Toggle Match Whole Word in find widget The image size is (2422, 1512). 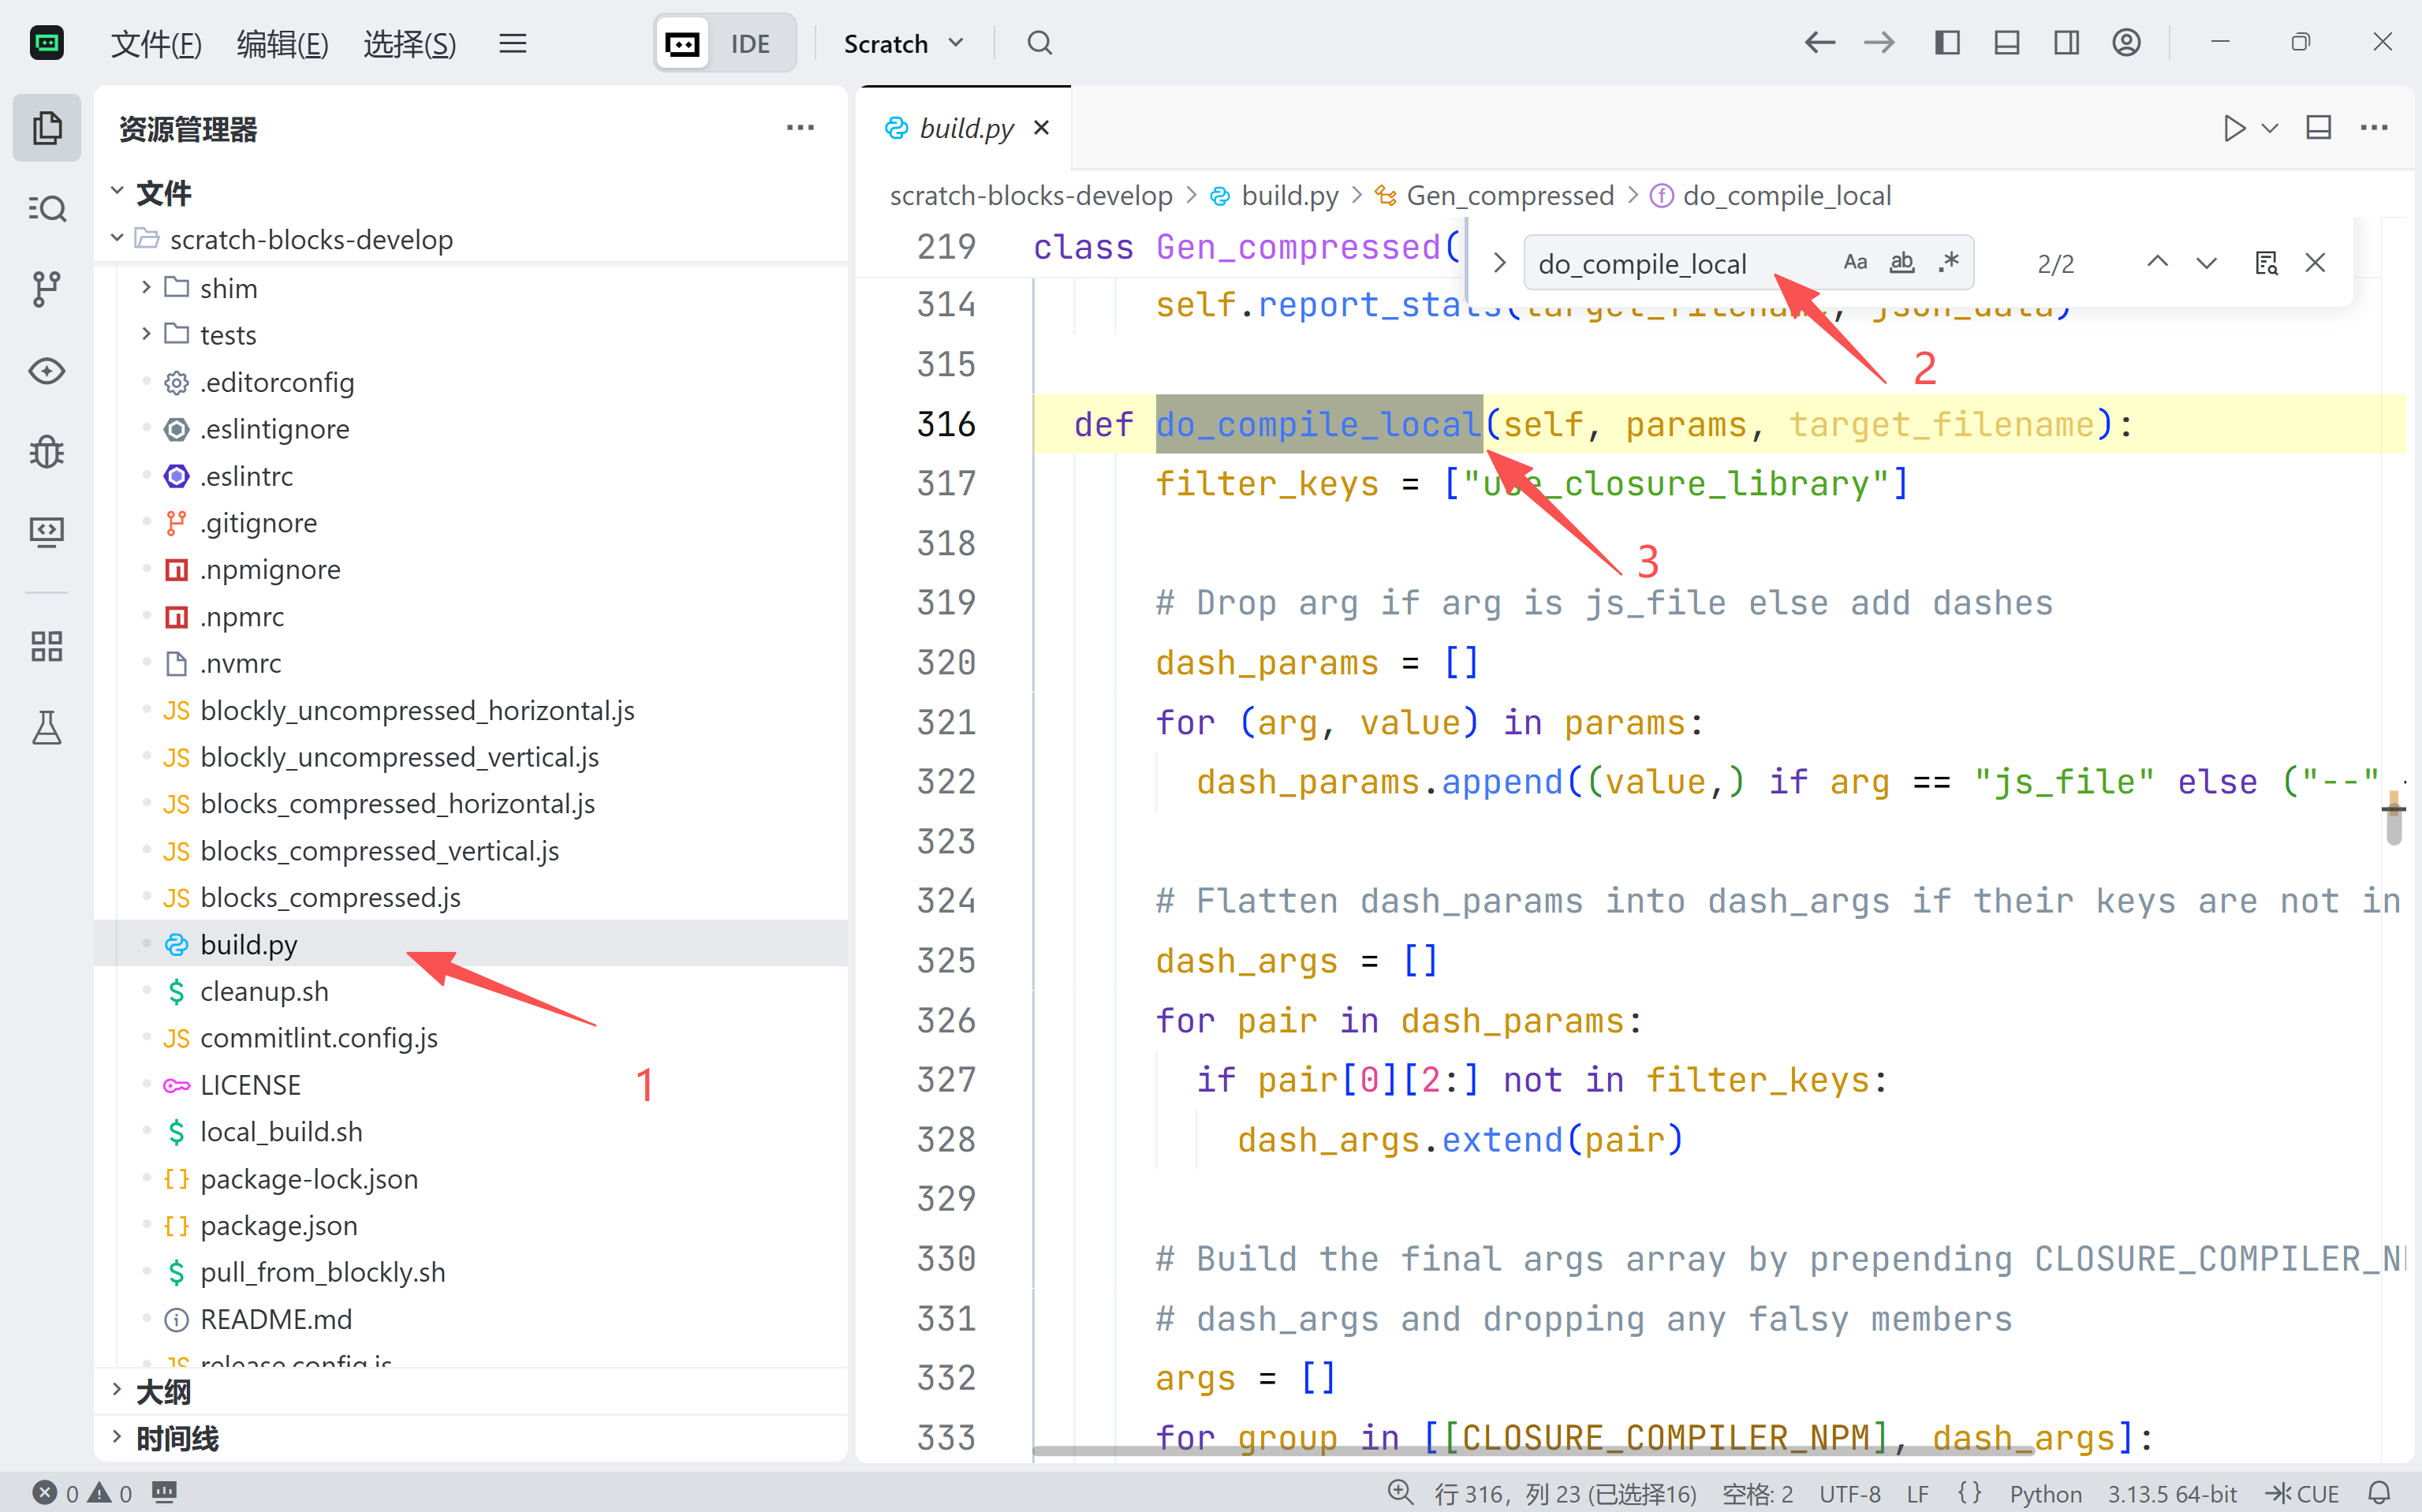pos(1901,263)
